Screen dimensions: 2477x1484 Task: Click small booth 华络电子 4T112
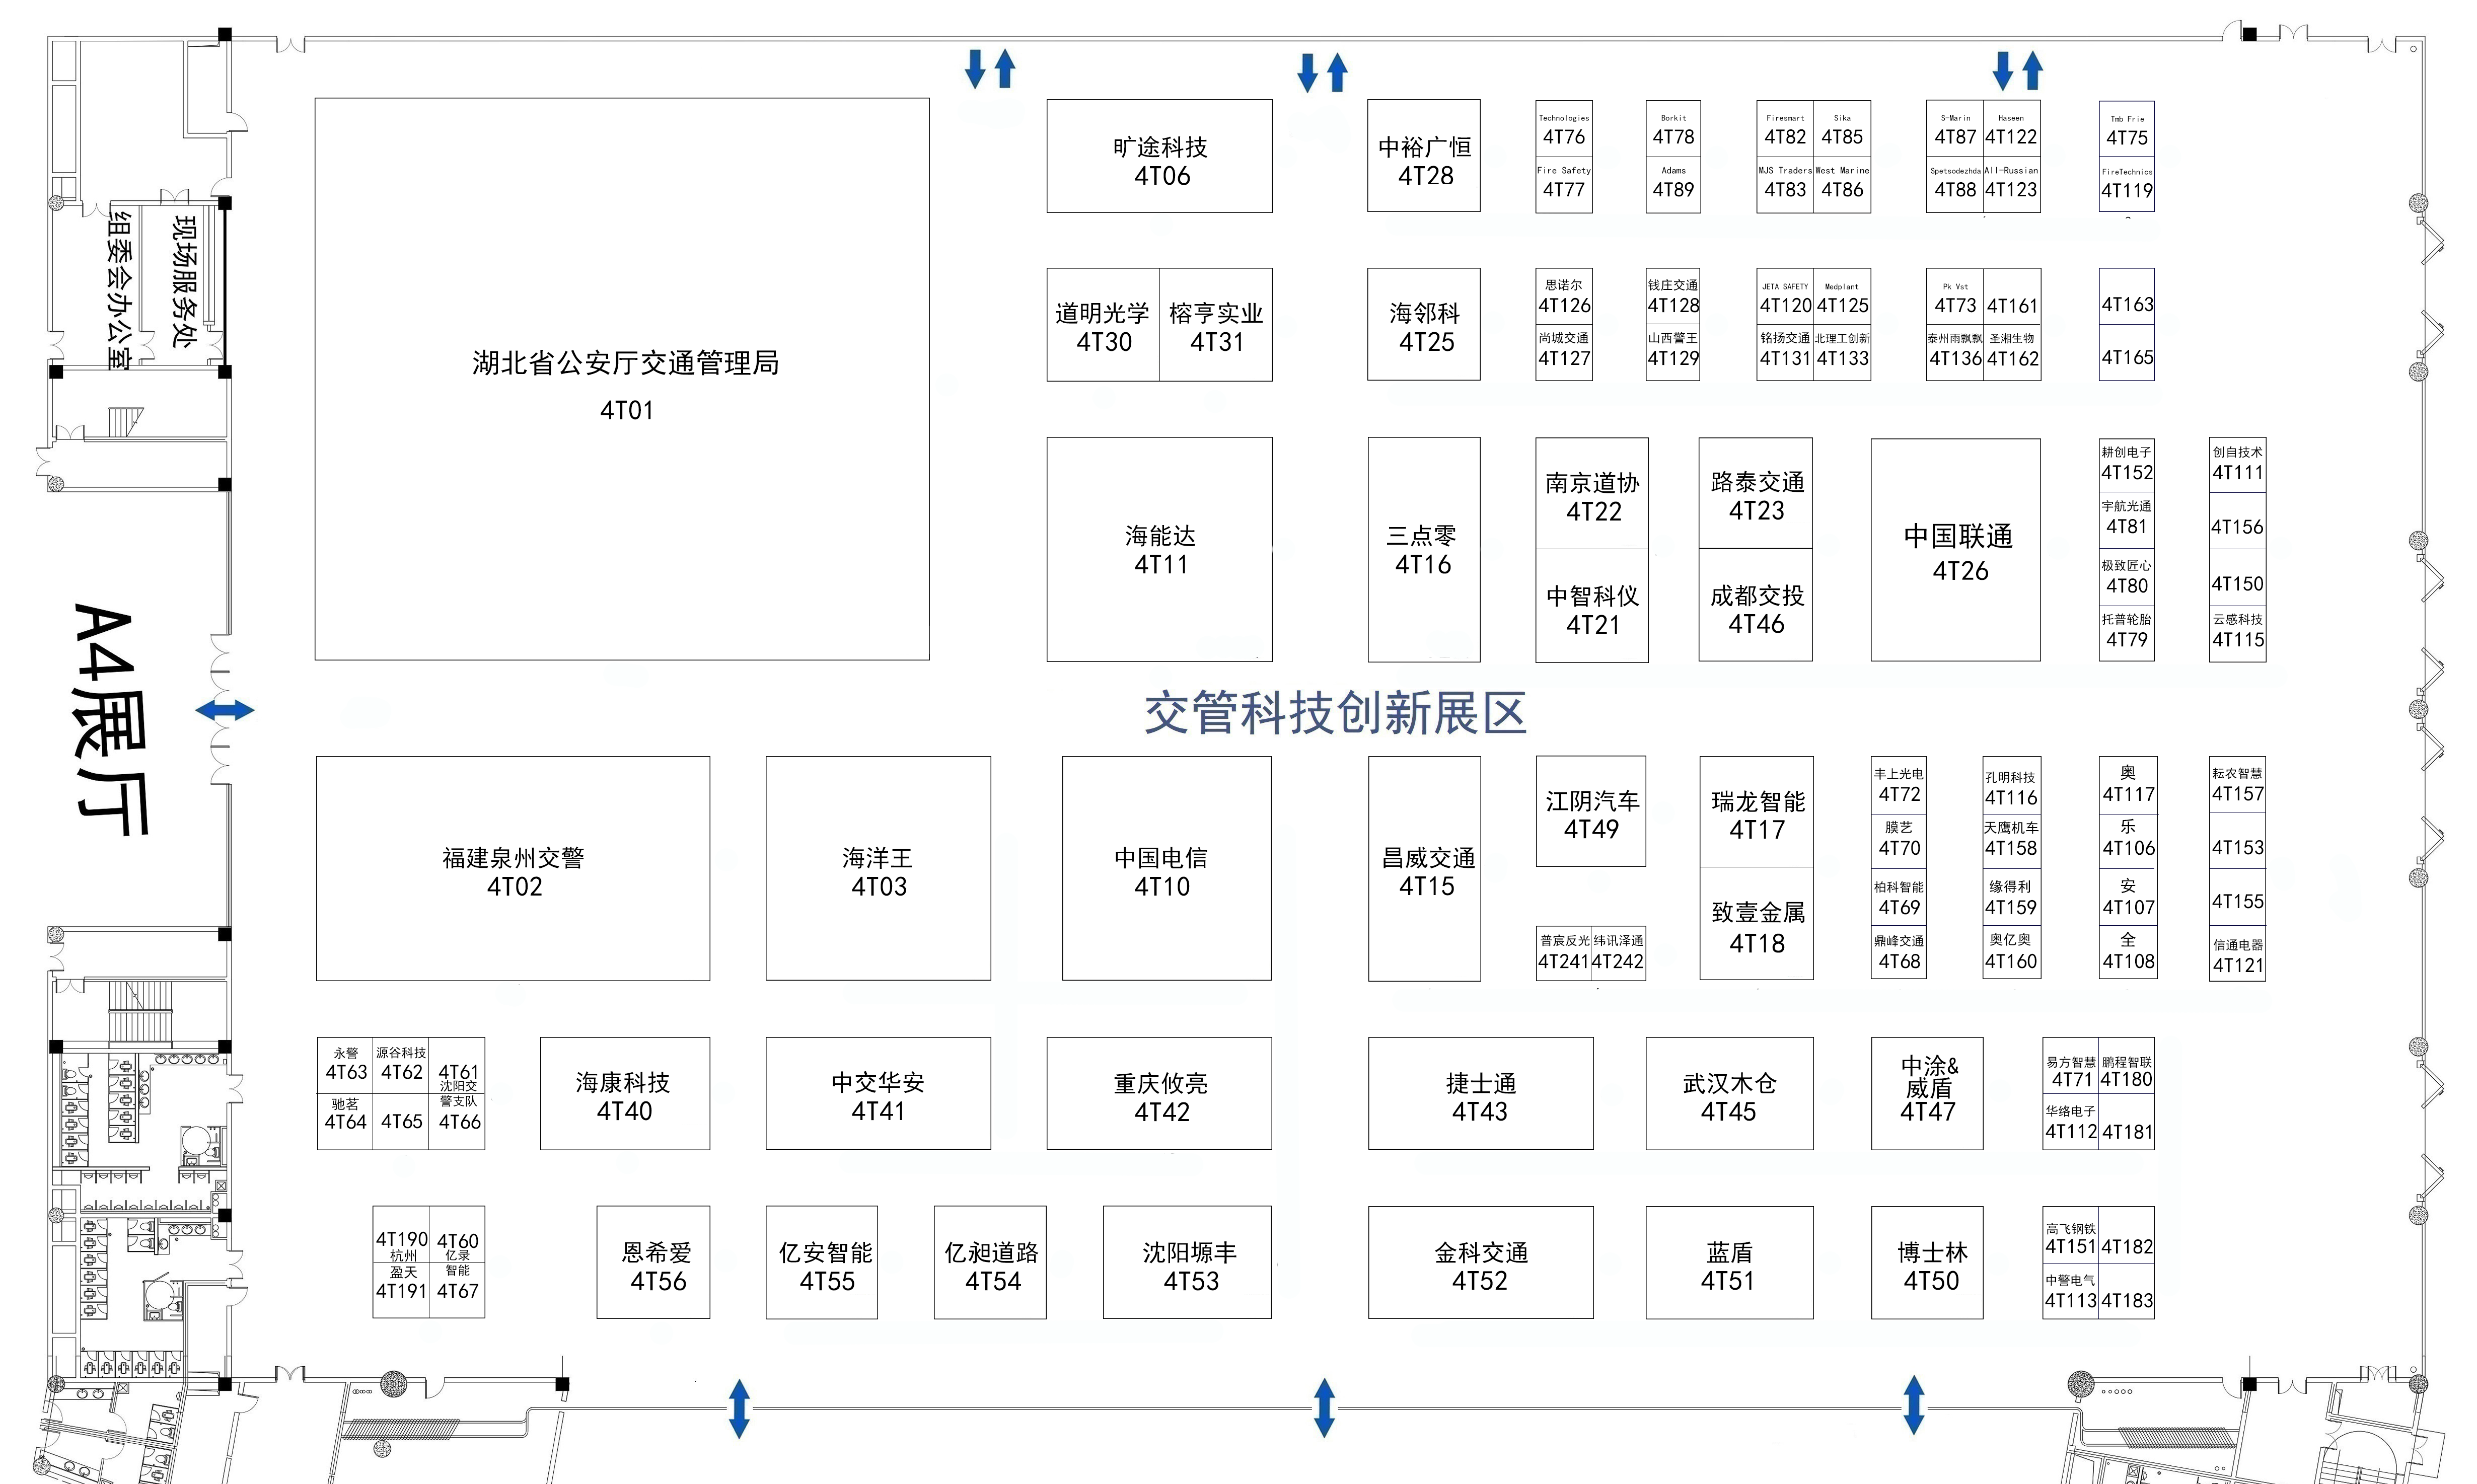[x=2071, y=1122]
